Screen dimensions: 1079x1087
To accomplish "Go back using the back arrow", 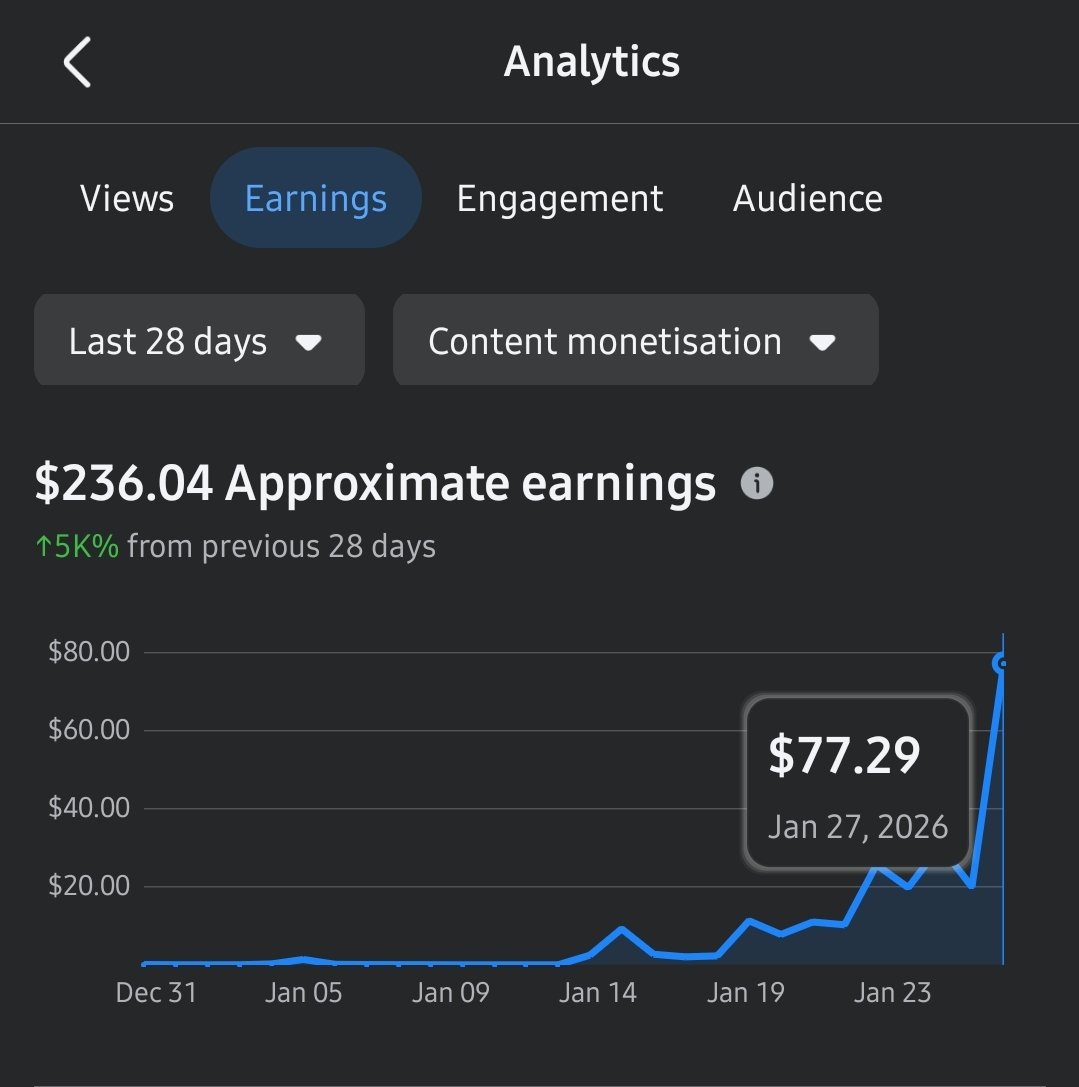I will click(x=77, y=62).
